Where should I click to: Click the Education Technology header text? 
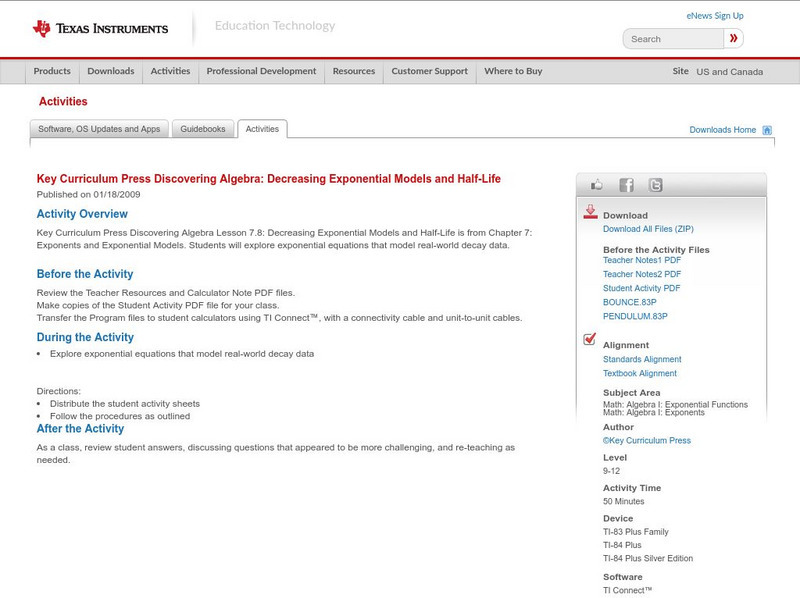coord(275,26)
